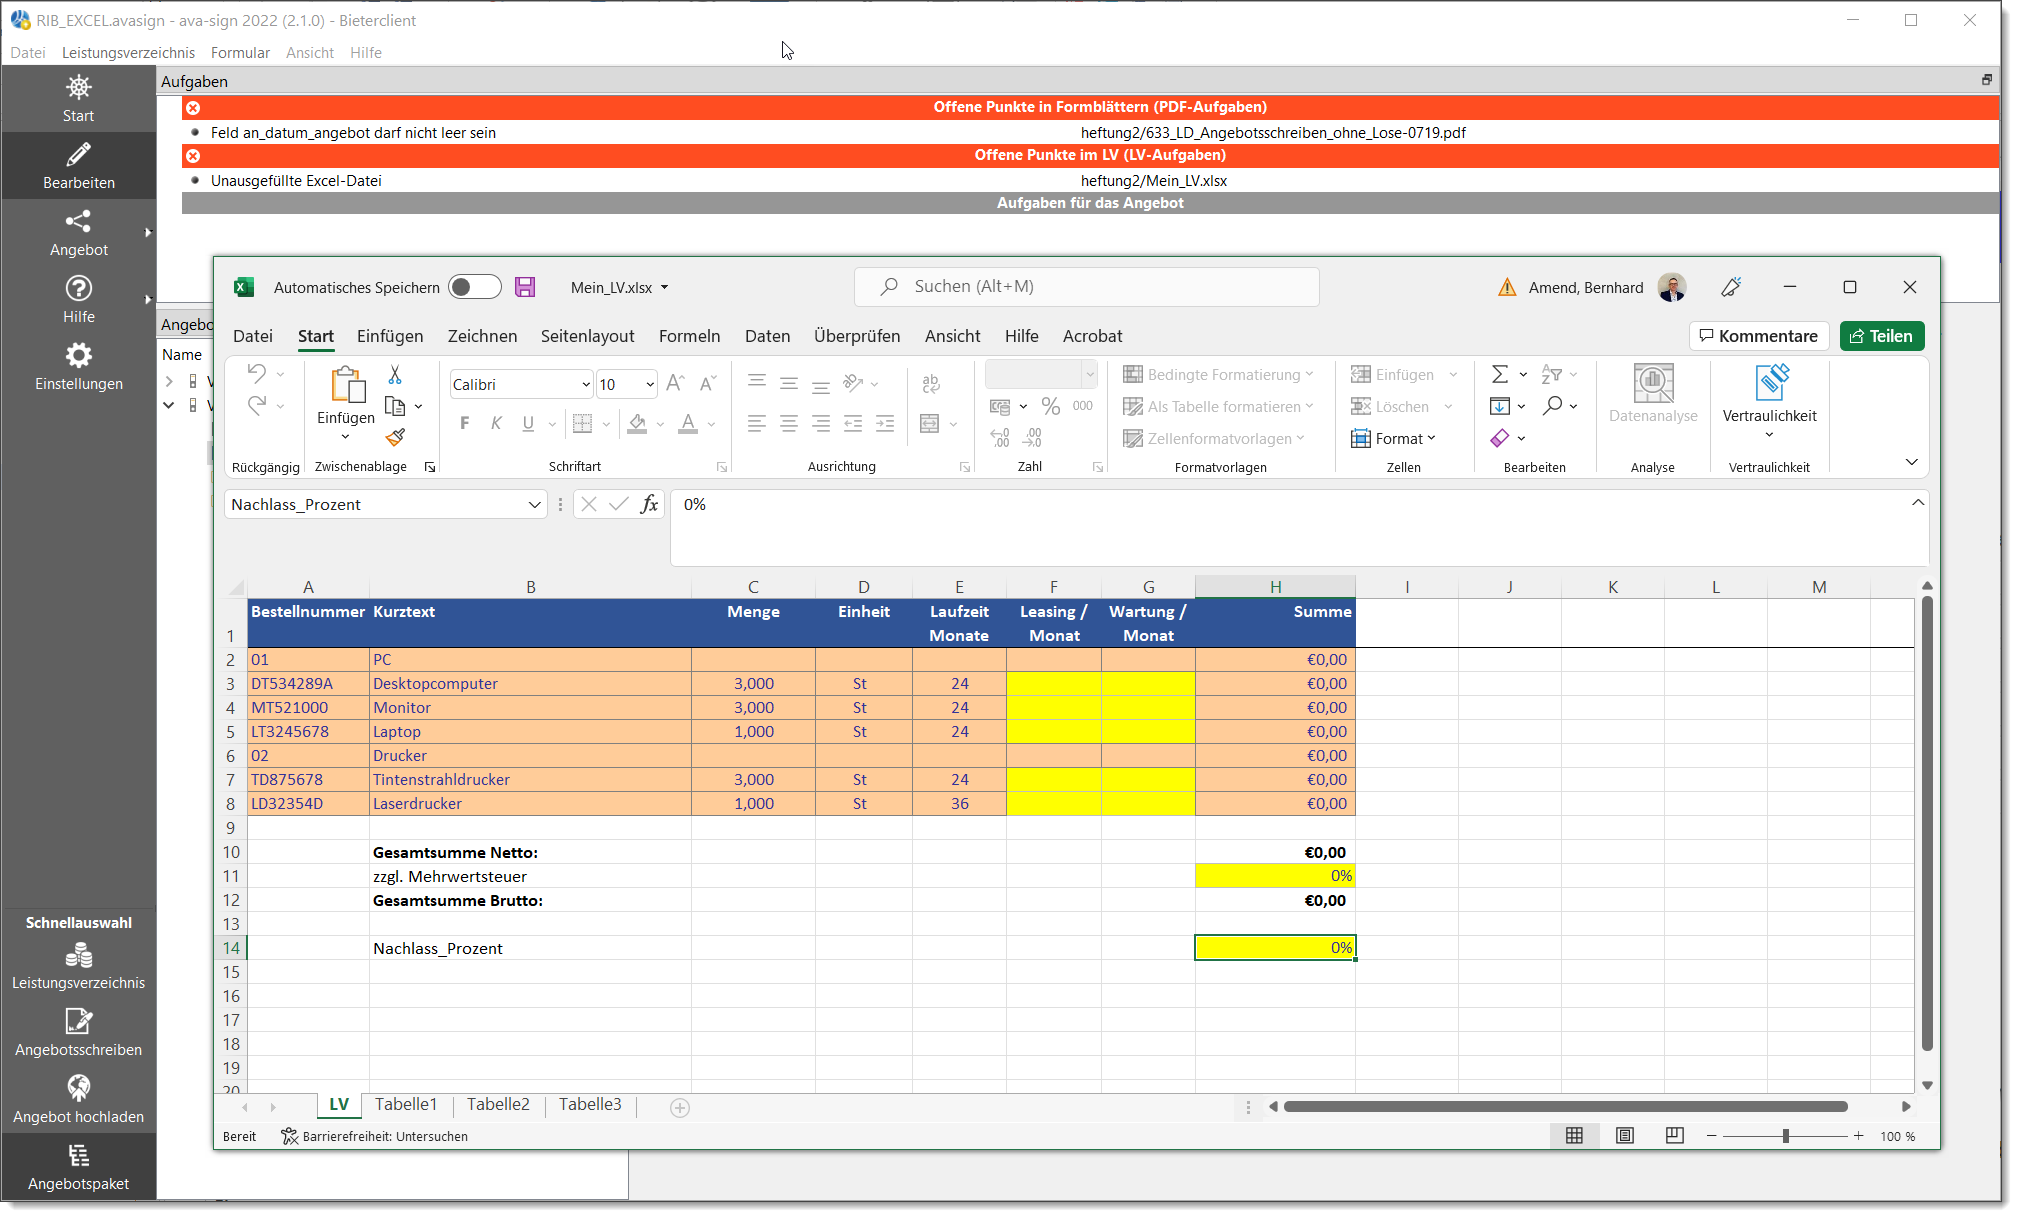Toggle underline U formatting
This screenshot has height=1217, width=2017.
tap(528, 423)
